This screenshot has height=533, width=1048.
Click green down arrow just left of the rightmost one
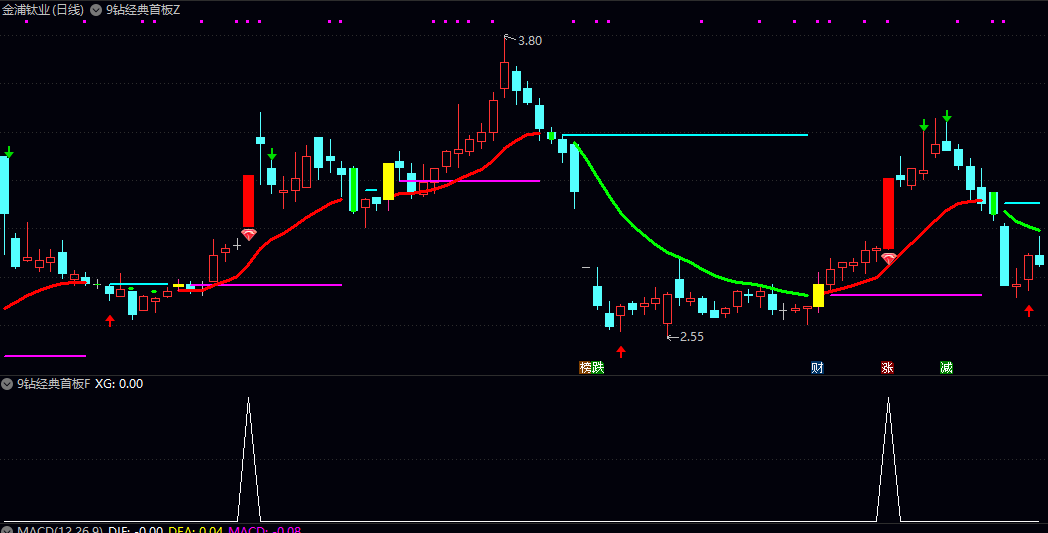tap(924, 125)
